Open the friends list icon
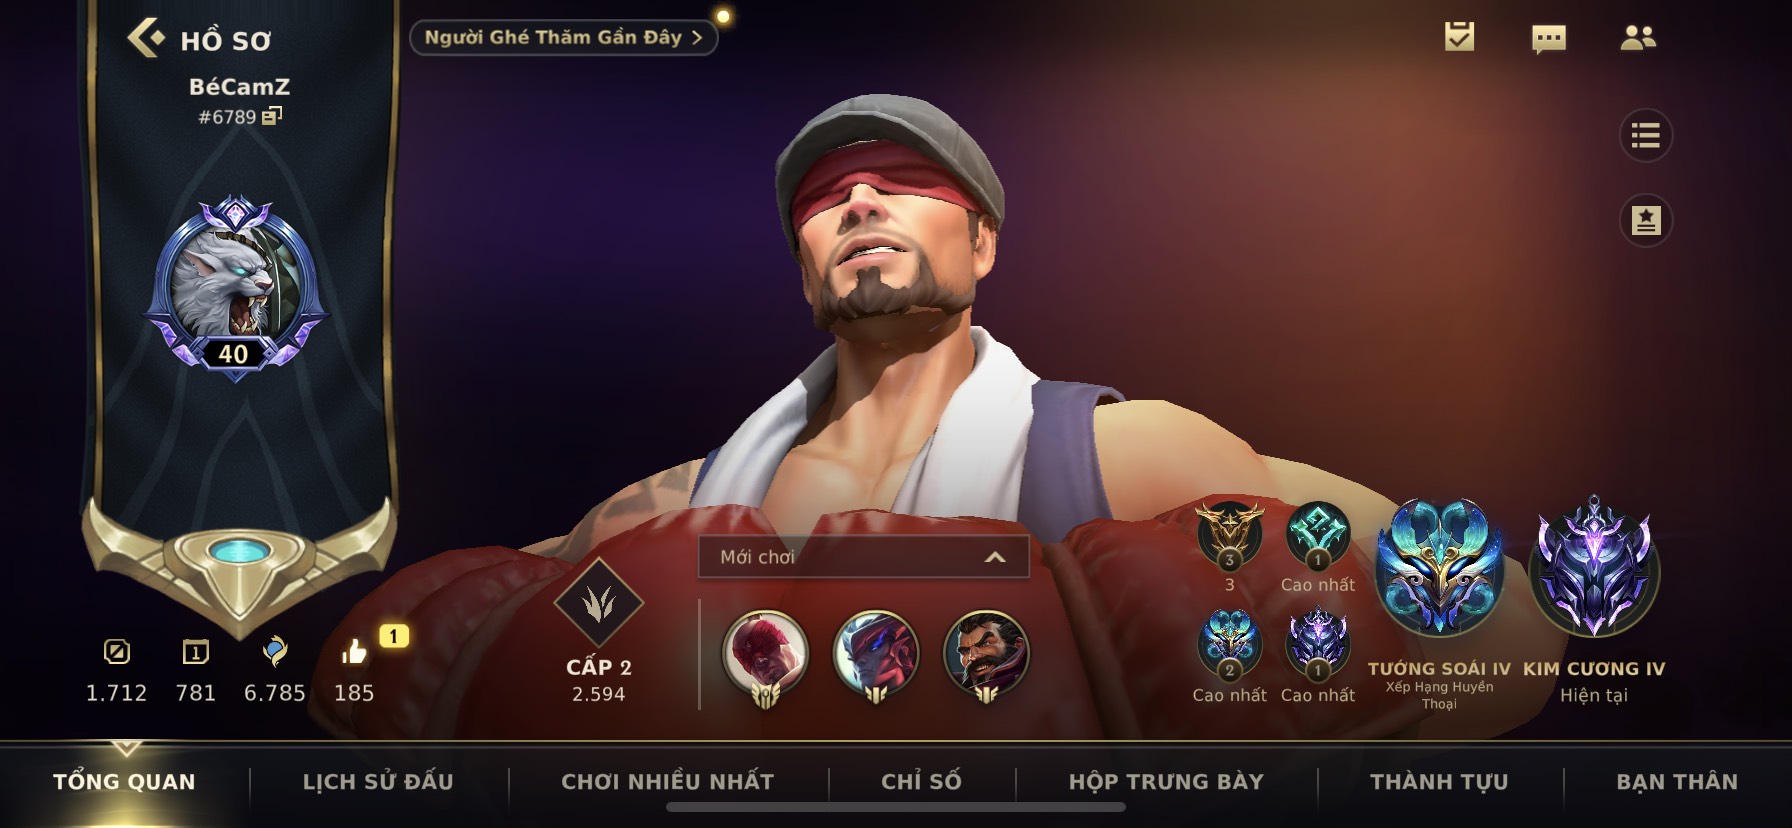 tap(1638, 38)
